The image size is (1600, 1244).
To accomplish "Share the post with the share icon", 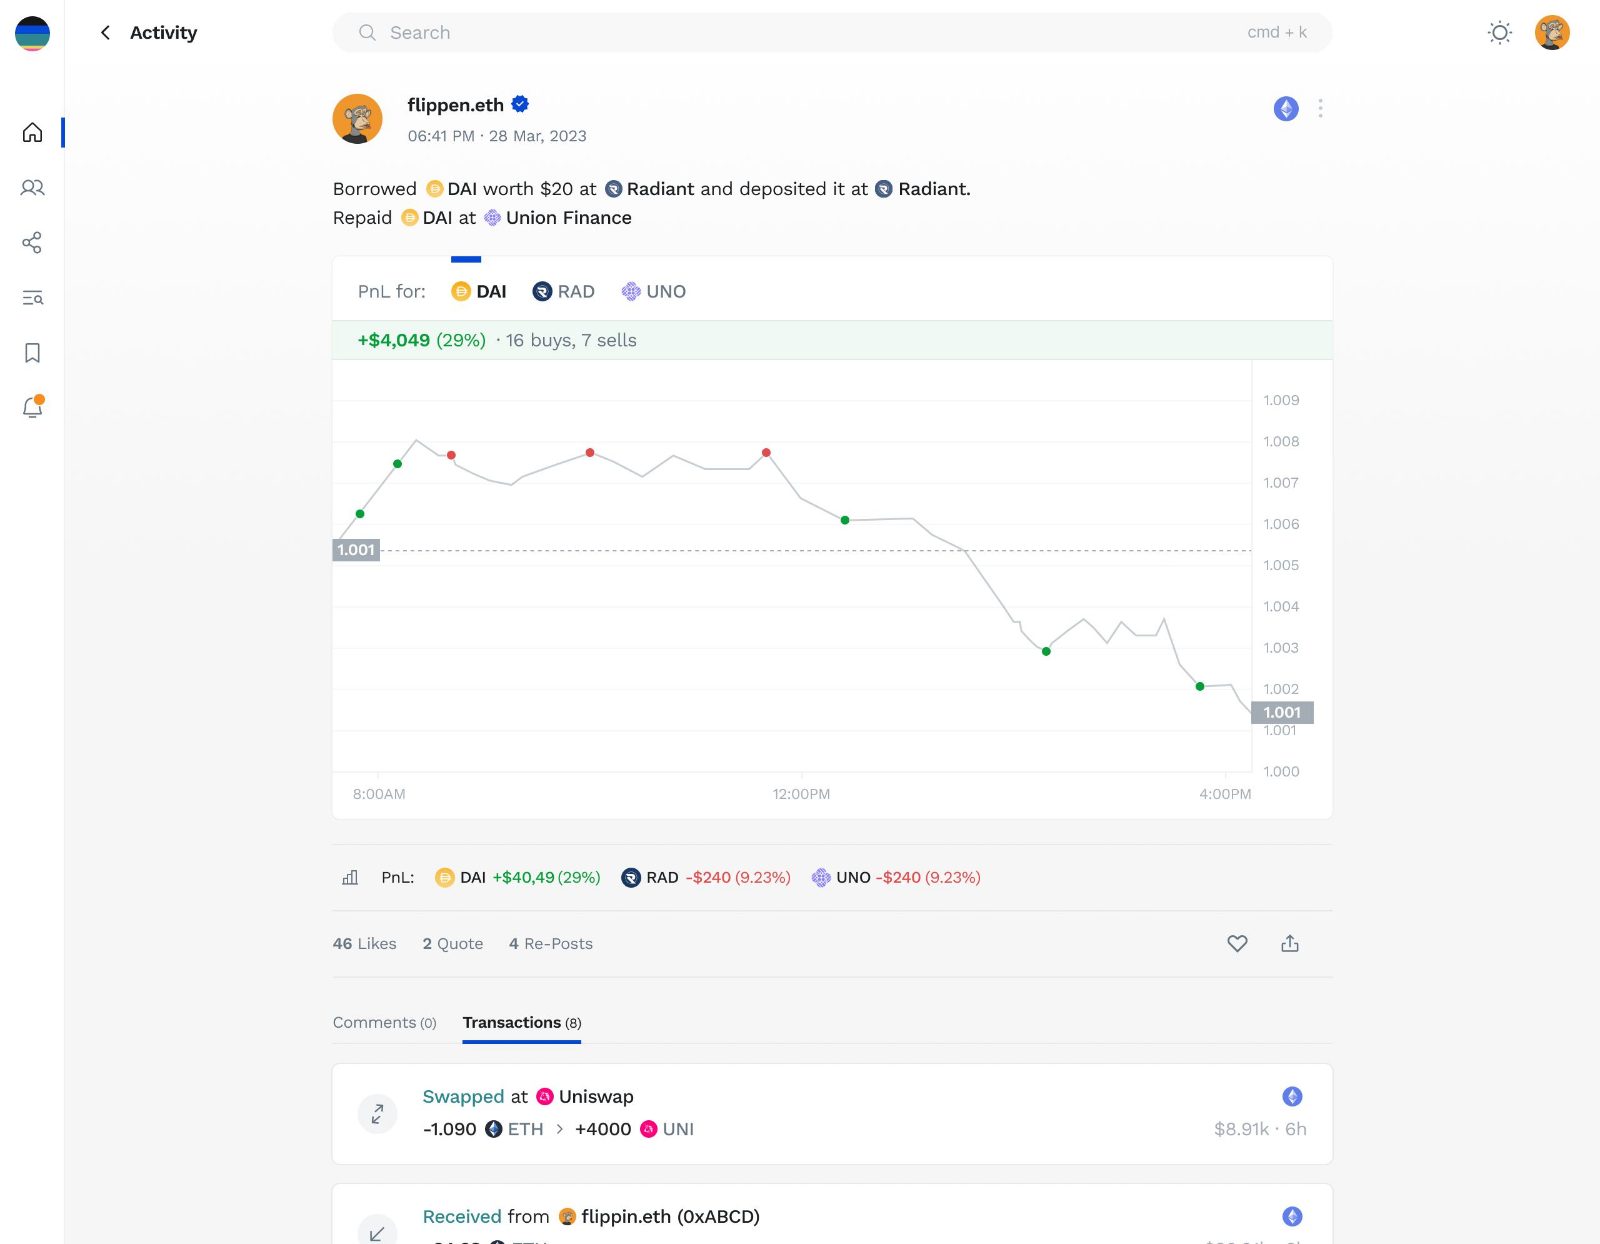I will coord(1290,943).
